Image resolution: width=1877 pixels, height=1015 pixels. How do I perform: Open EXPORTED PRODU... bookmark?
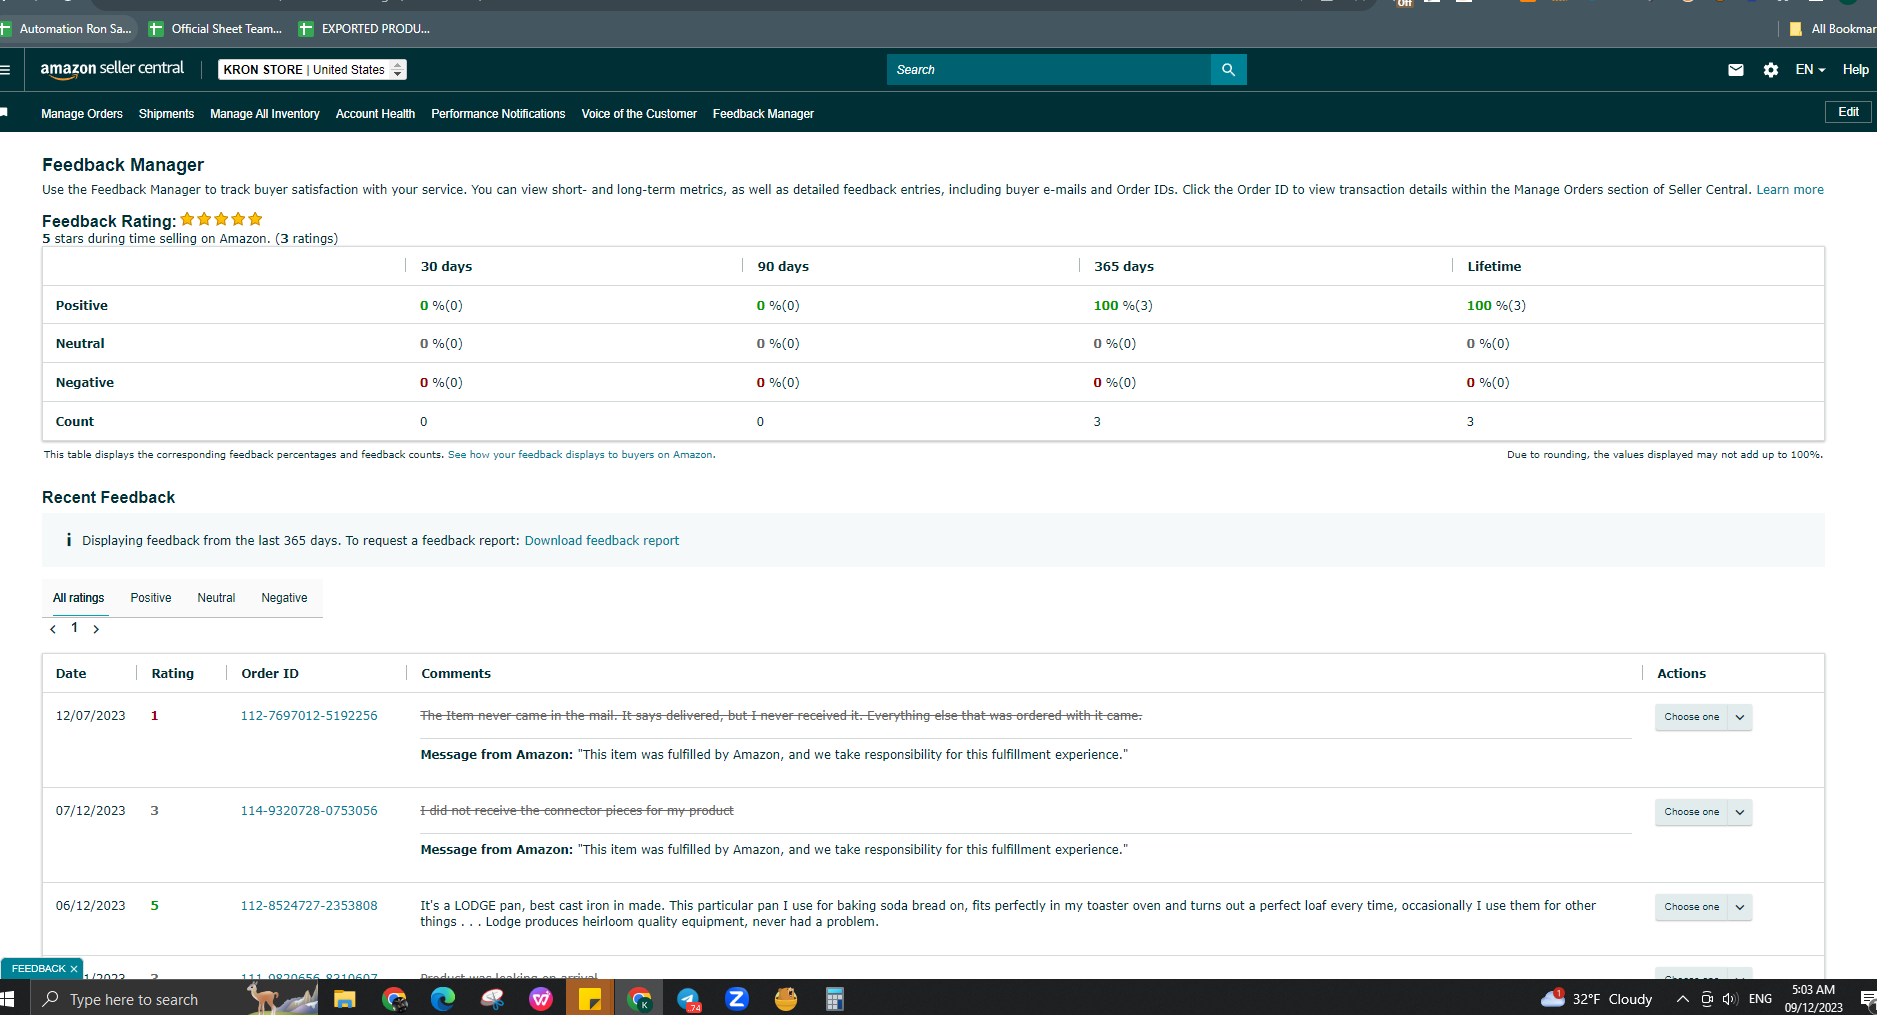tap(365, 29)
